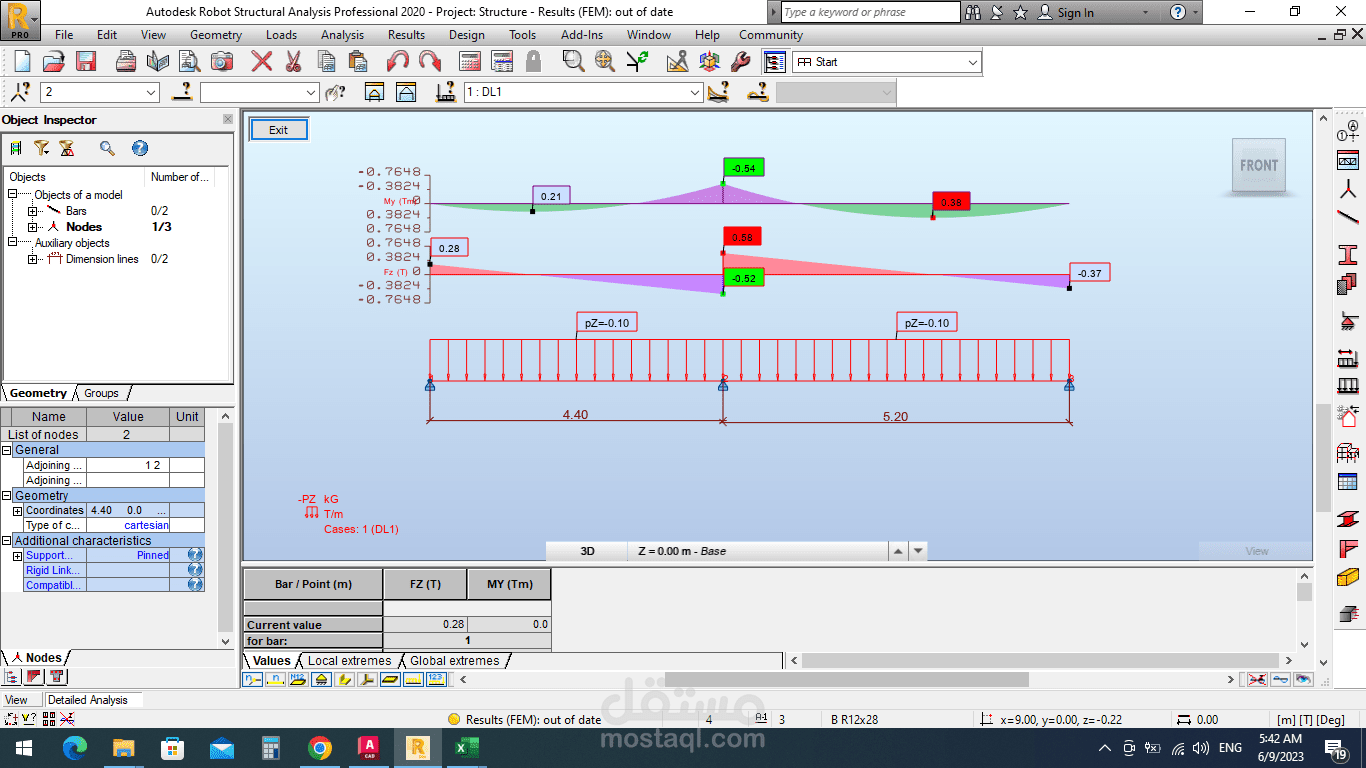This screenshot has height=768, width=1366.
Task: Cut the selection using the scissors icon
Action: pos(293,61)
